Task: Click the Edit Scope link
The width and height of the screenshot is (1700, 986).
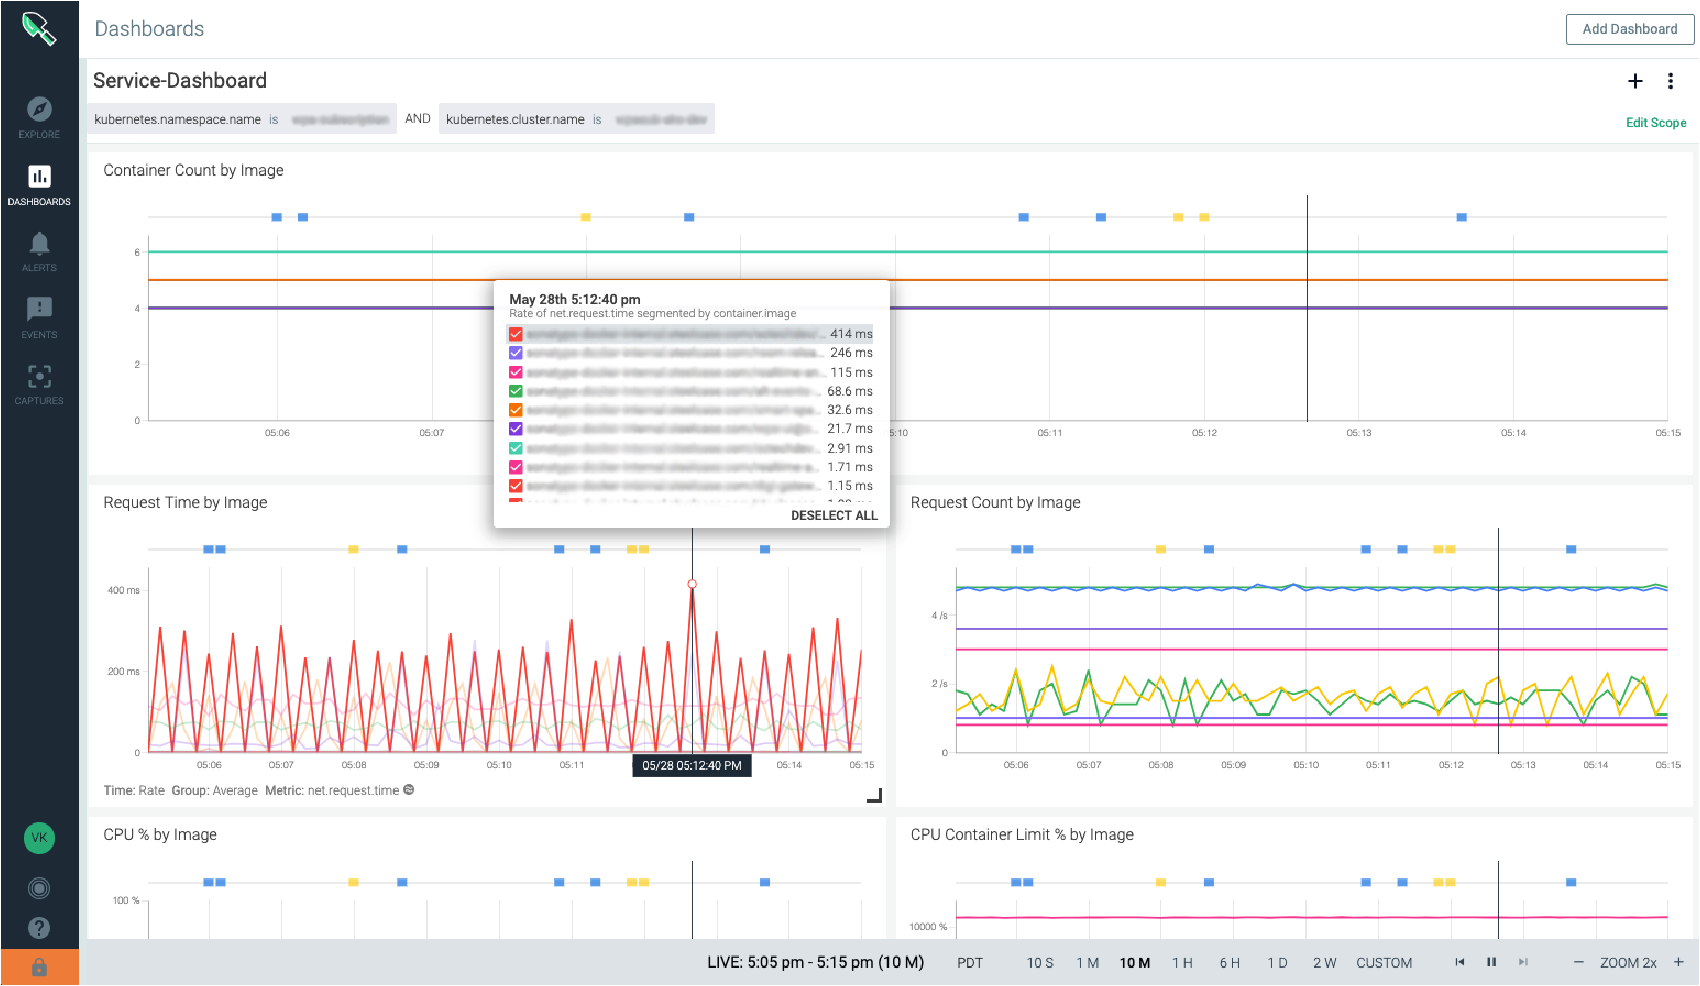Action: coord(1655,122)
